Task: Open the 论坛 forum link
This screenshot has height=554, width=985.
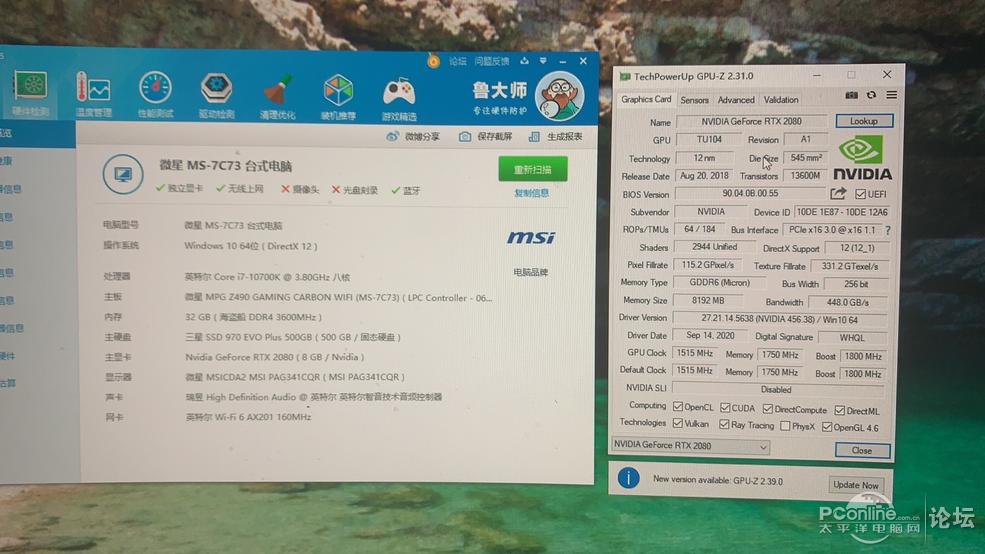Action: point(457,61)
